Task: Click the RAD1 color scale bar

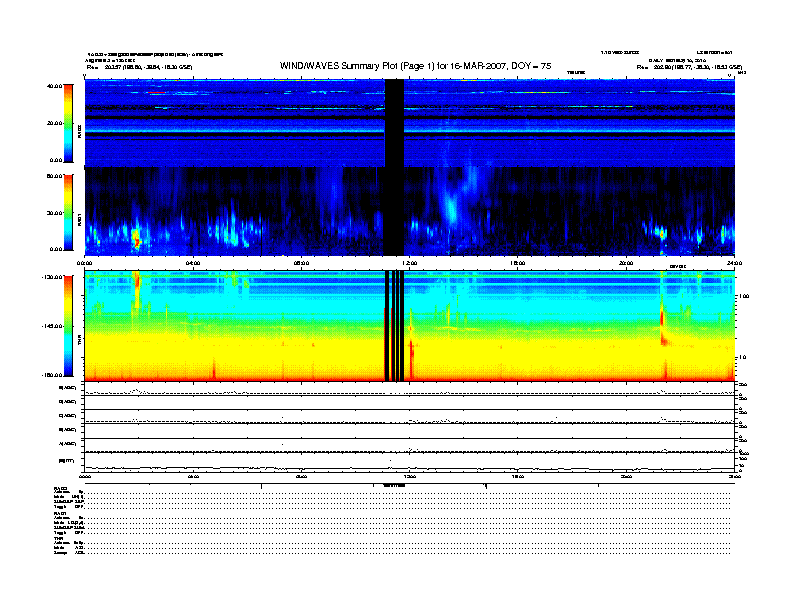Action: (68, 212)
